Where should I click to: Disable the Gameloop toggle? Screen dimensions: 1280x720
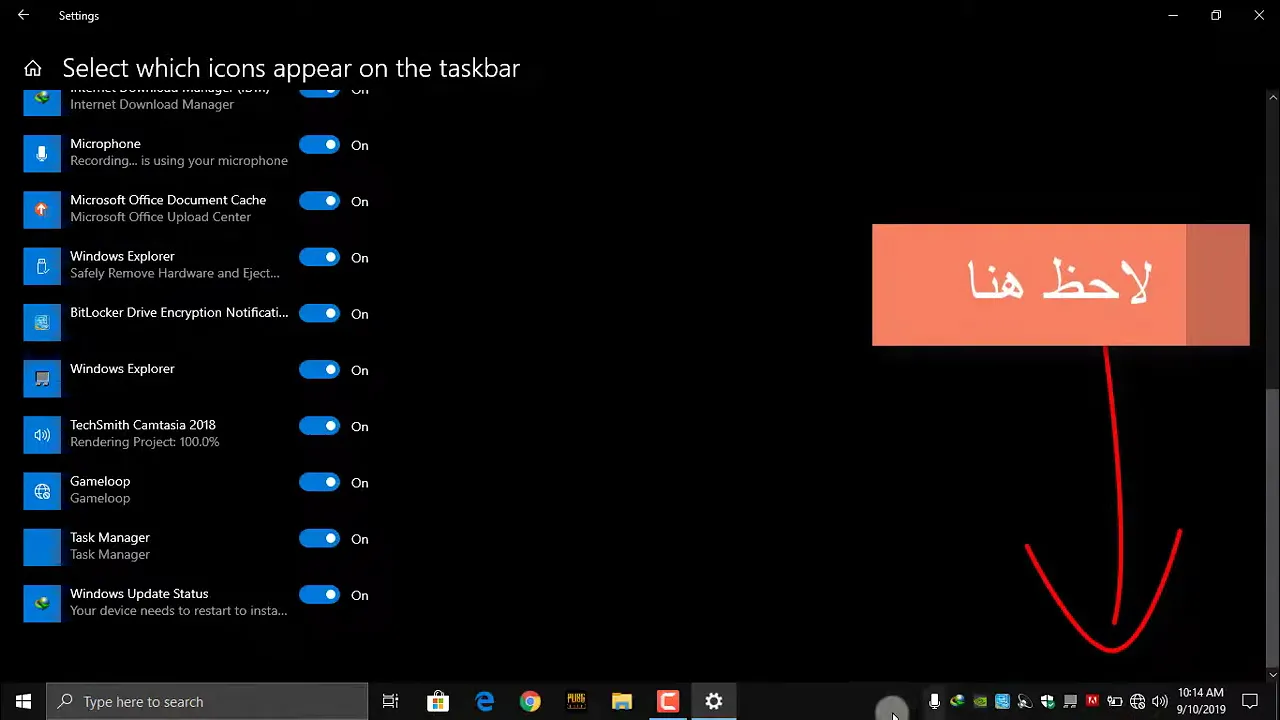pos(319,482)
